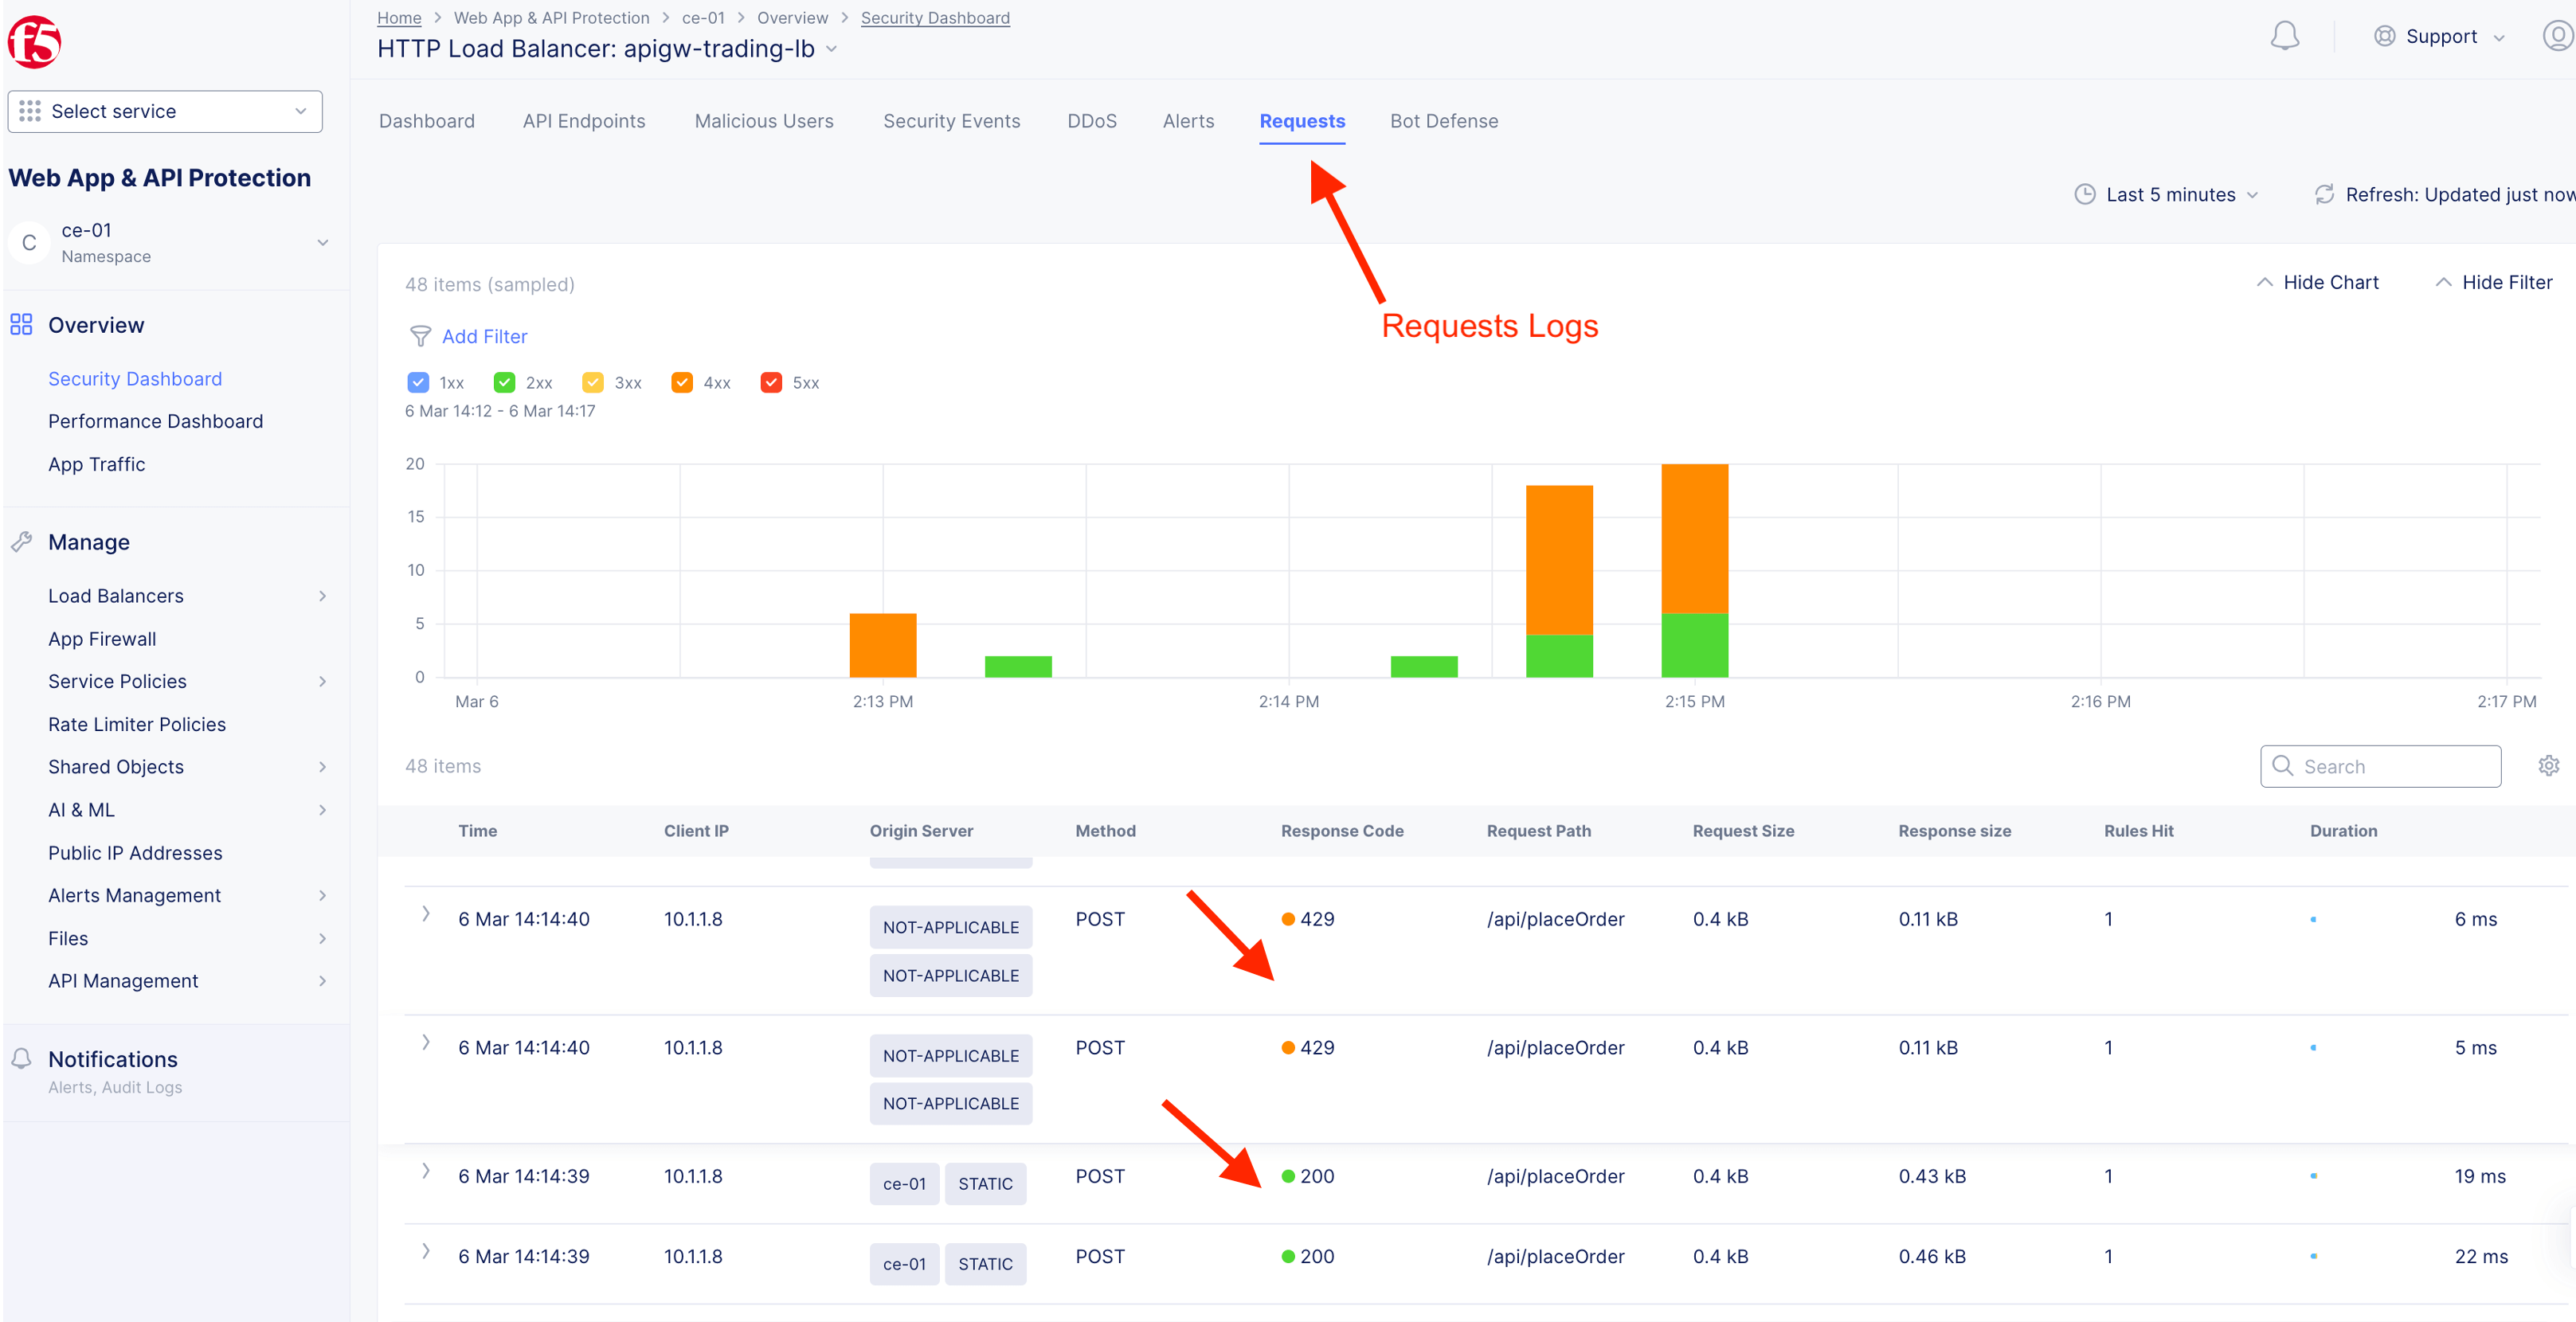
Task: Click the Add Filter funnel icon
Action: coord(420,336)
